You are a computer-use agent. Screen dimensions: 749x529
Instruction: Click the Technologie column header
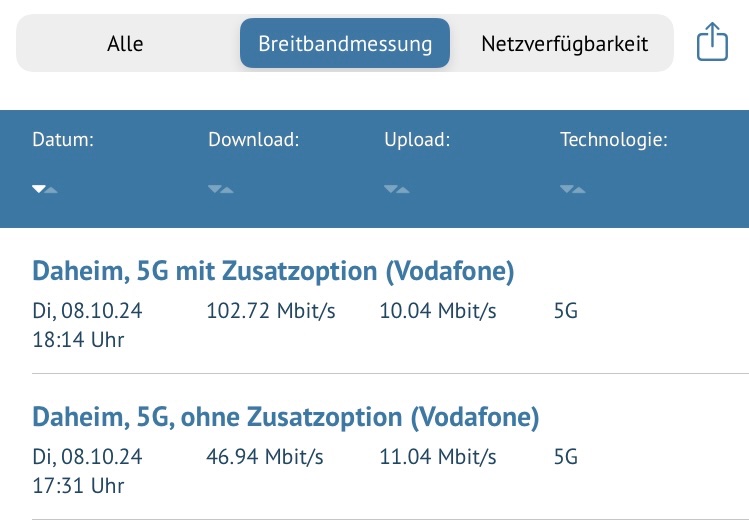pos(613,140)
